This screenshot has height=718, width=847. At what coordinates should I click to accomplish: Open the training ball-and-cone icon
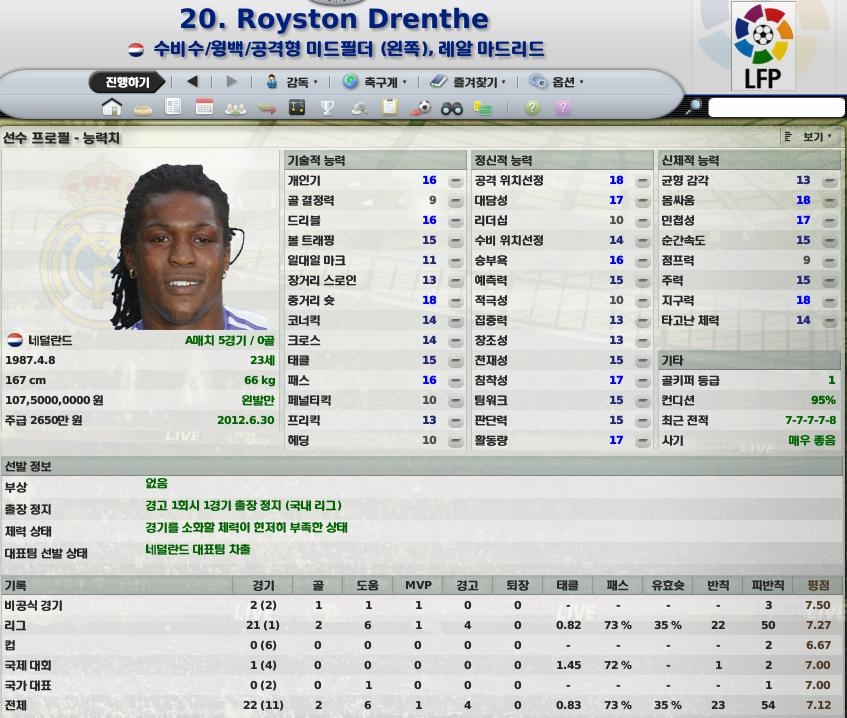(420, 108)
